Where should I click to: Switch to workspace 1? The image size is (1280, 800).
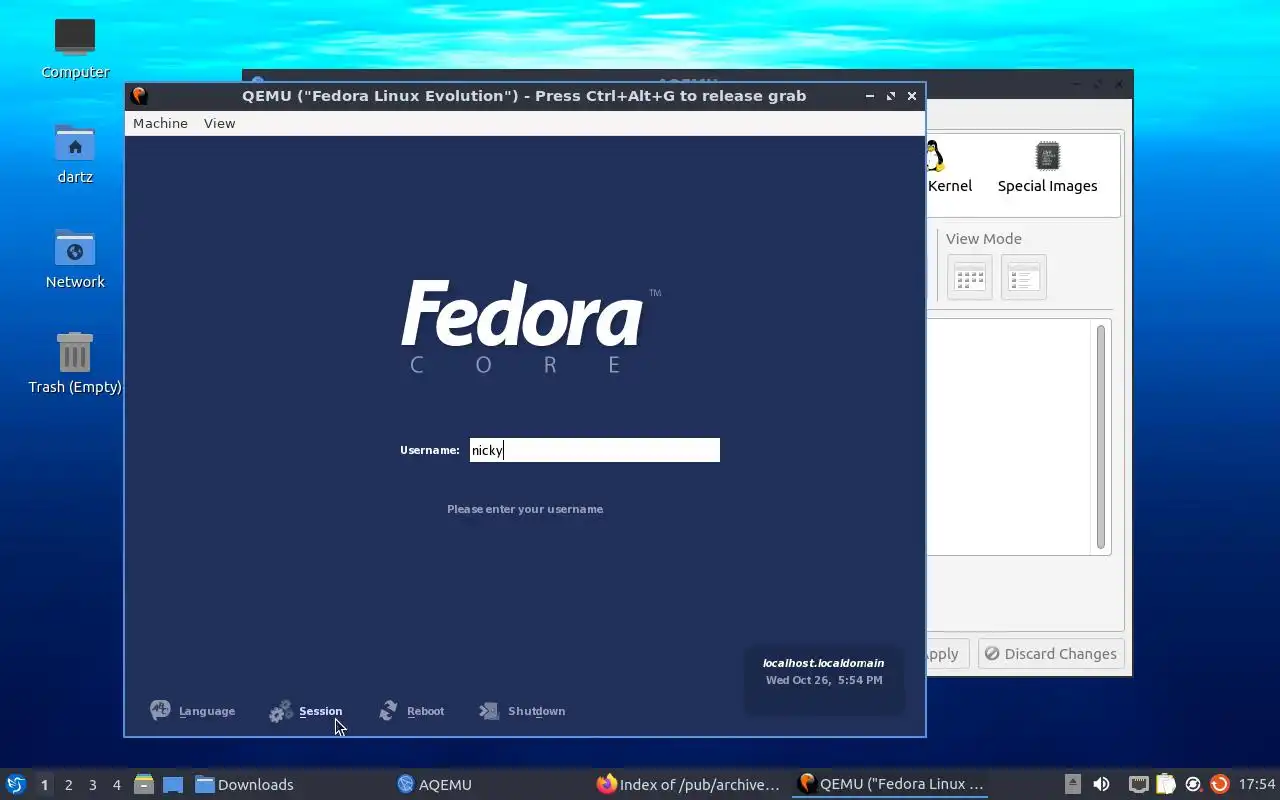click(44, 785)
